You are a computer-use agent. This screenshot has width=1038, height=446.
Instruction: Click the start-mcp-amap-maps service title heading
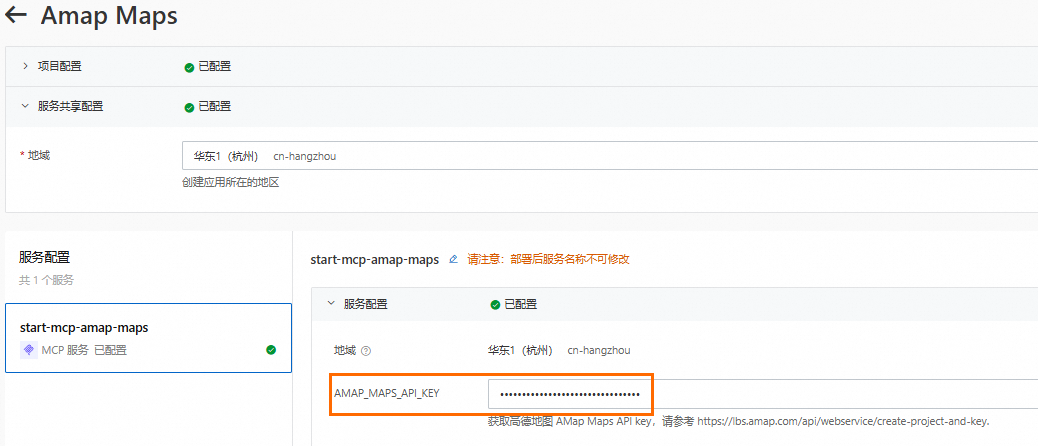(375, 259)
